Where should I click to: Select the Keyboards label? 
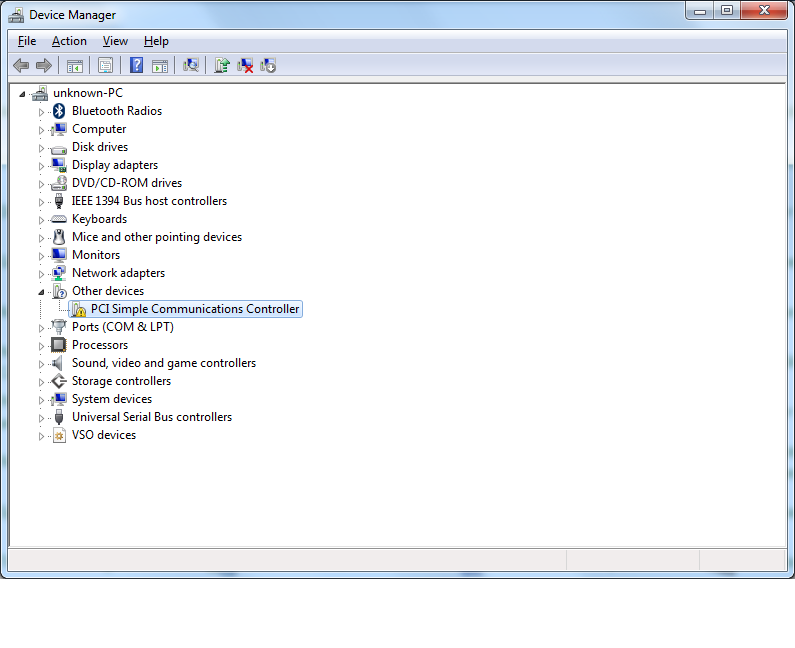tap(99, 219)
